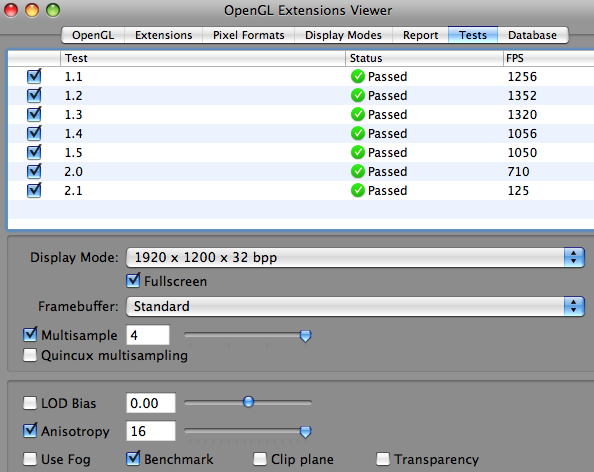Switch to the Report tab
The height and width of the screenshot is (472, 594).
pyautogui.click(x=420, y=35)
